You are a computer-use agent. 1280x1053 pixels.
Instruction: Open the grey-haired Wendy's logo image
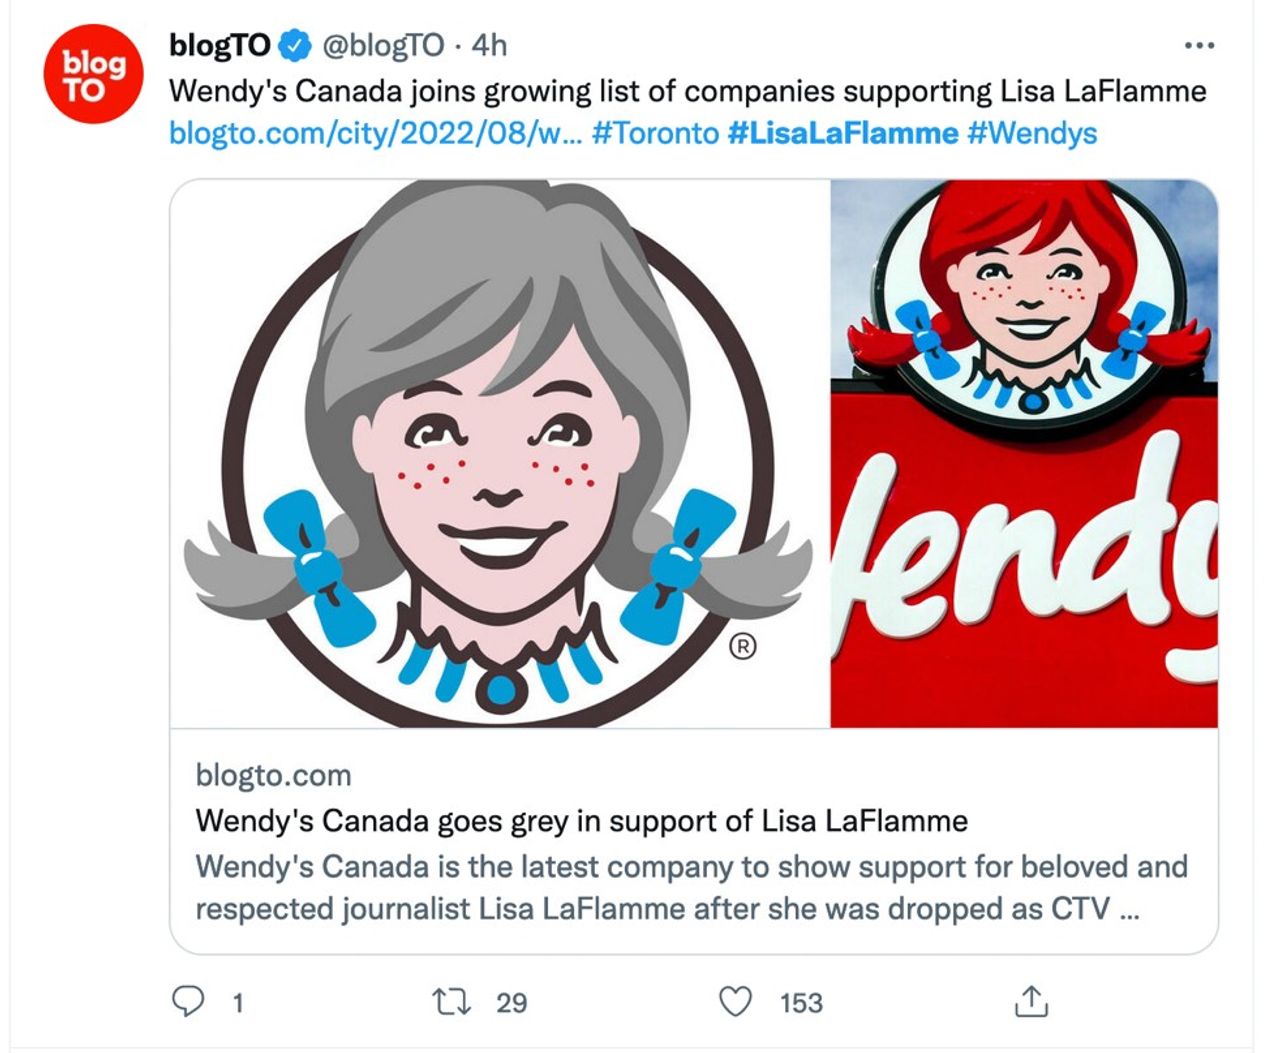(500, 453)
